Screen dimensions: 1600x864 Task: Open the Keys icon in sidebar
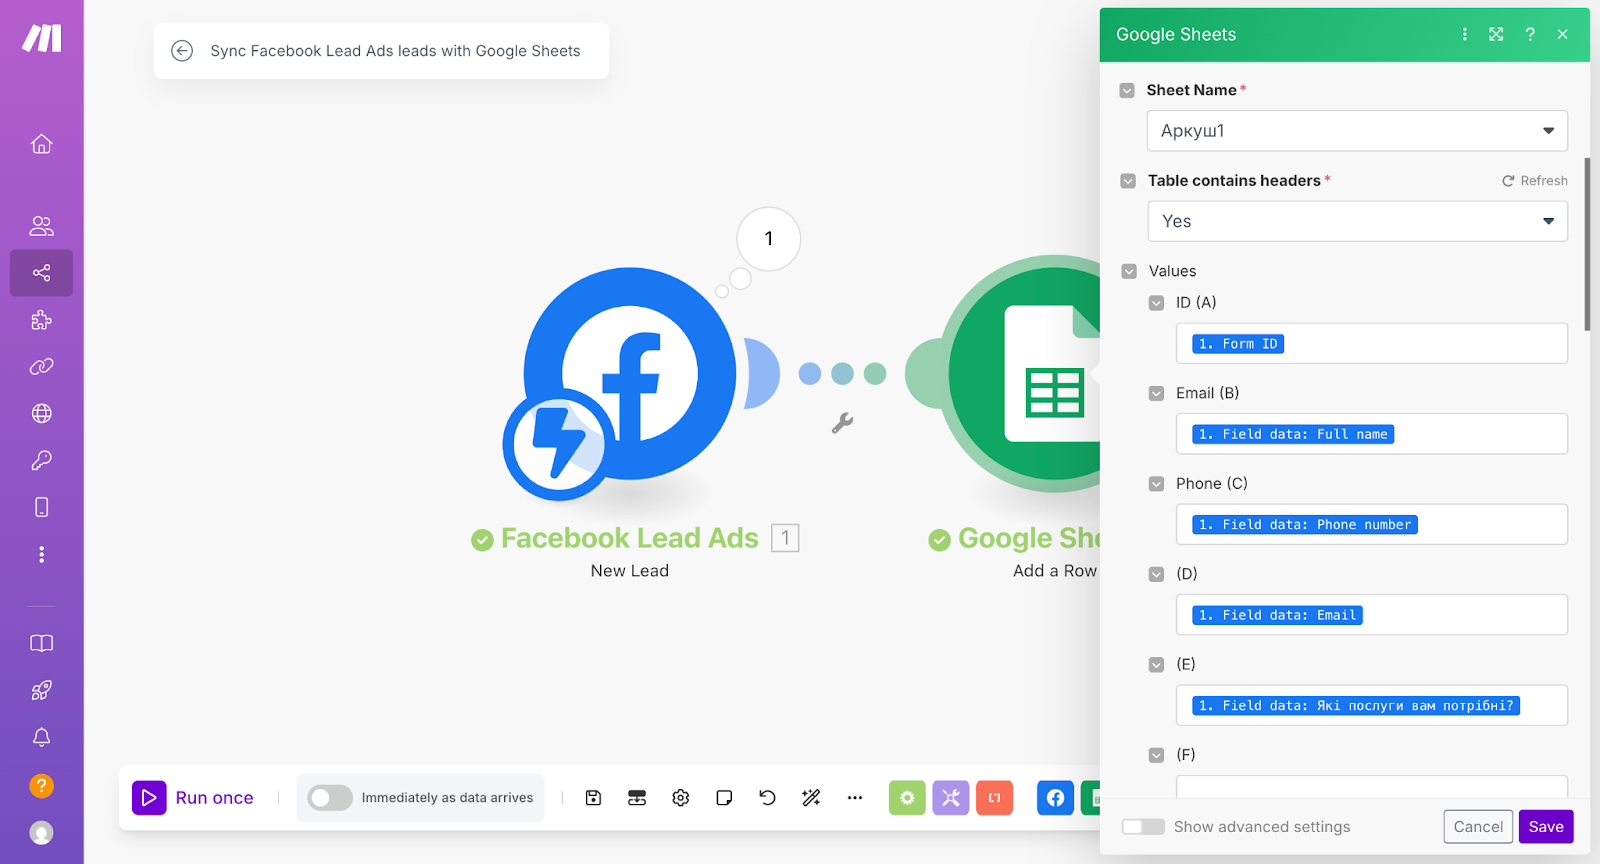coord(41,460)
